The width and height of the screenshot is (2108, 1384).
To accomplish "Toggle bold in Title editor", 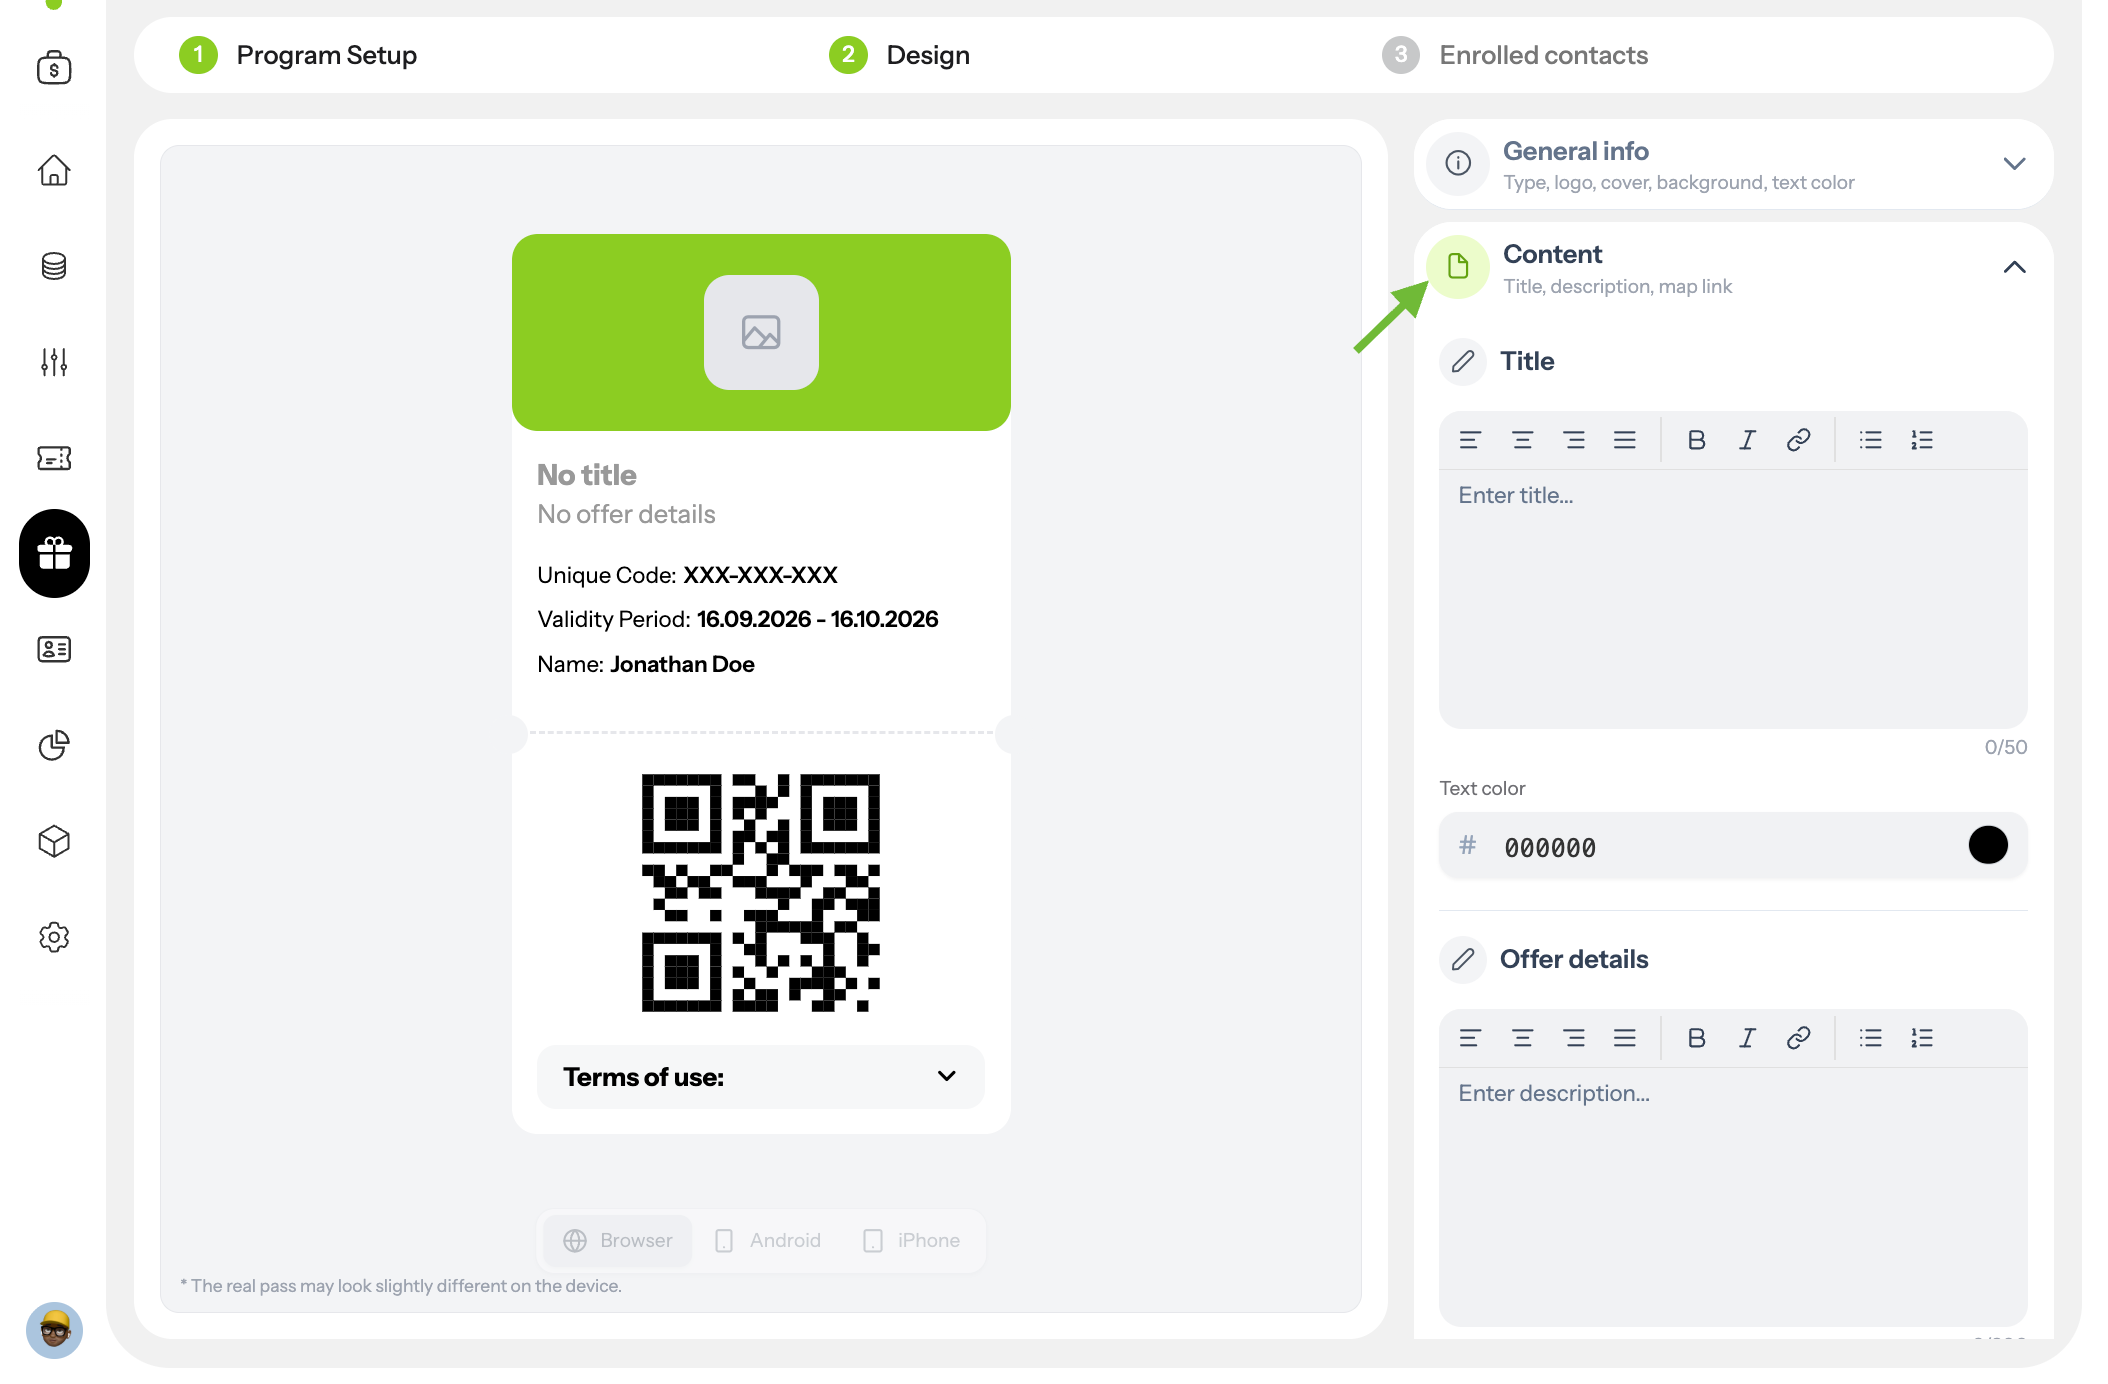I will pyautogui.click(x=1696, y=440).
